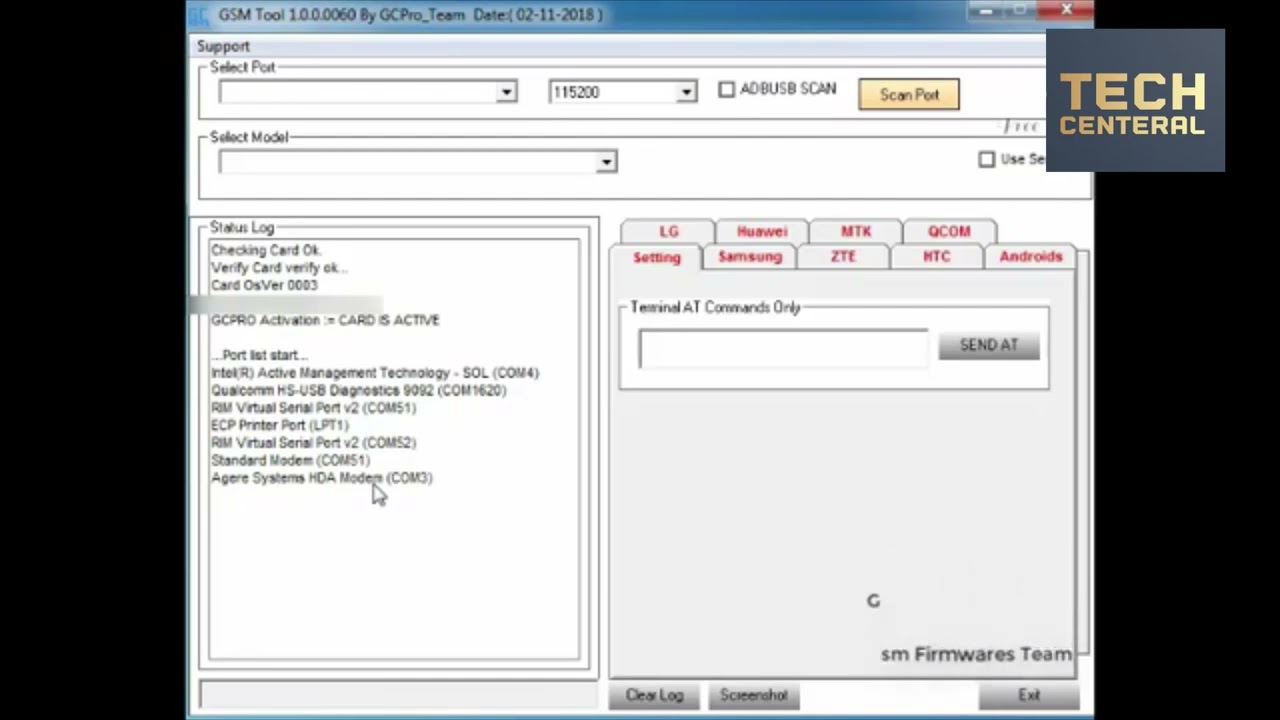1280x720 pixels.
Task: Select the 'Agere Systems HDA Modem (COM3)' entry
Action: 322,478
